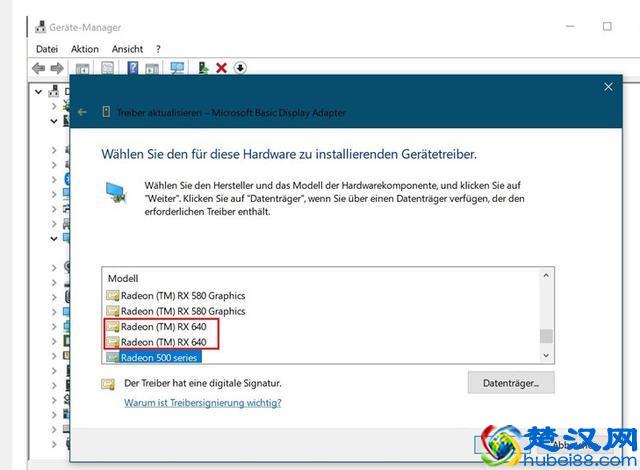The image size is (640, 470).
Task: Click the back arrow in Geräte-Manager toolbar
Action: pos(38,68)
